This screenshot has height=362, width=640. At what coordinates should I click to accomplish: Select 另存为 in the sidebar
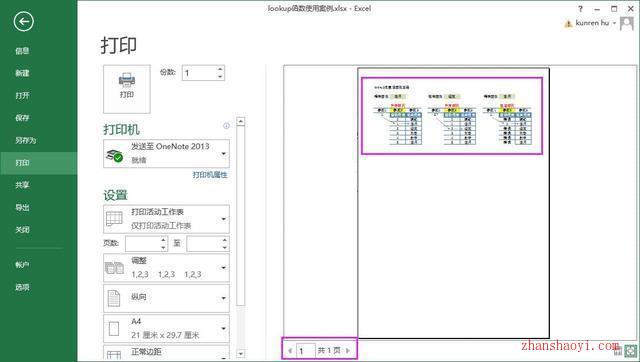(26, 140)
